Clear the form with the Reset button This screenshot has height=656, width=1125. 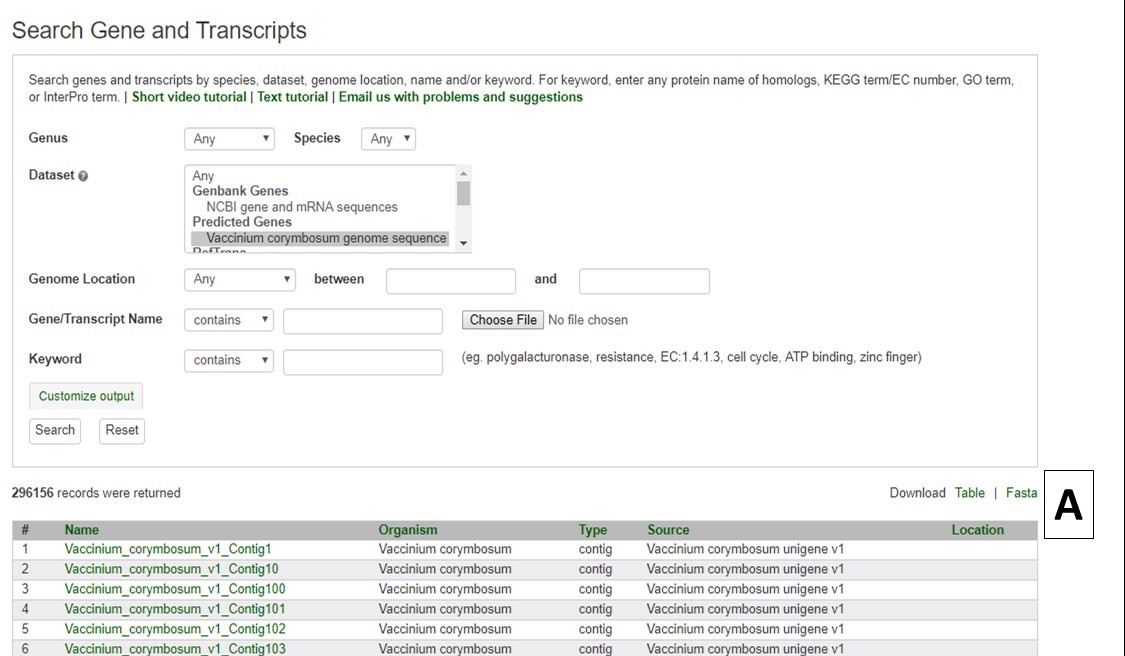(122, 431)
